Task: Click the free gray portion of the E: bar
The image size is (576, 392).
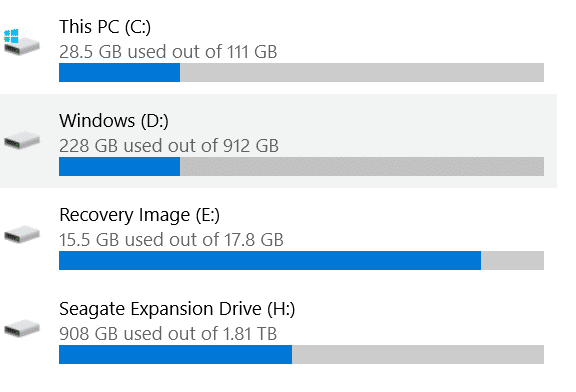Action: 512,260
